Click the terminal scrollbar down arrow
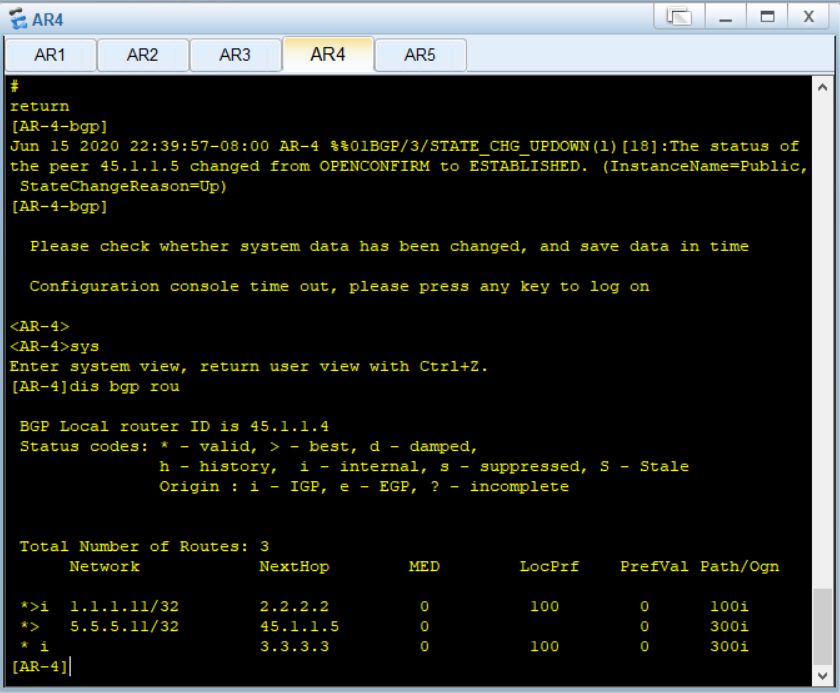The width and height of the screenshot is (840, 693). [x=823, y=676]
